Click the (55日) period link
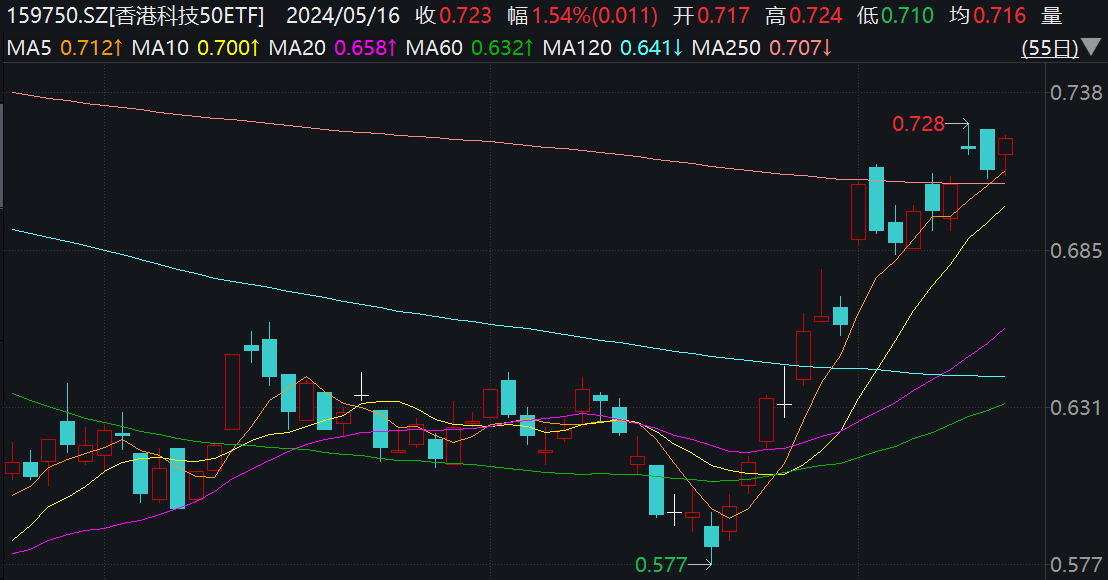This screenshot has height=580, width=1108. pyautogui.click(x=1050, y=48)
